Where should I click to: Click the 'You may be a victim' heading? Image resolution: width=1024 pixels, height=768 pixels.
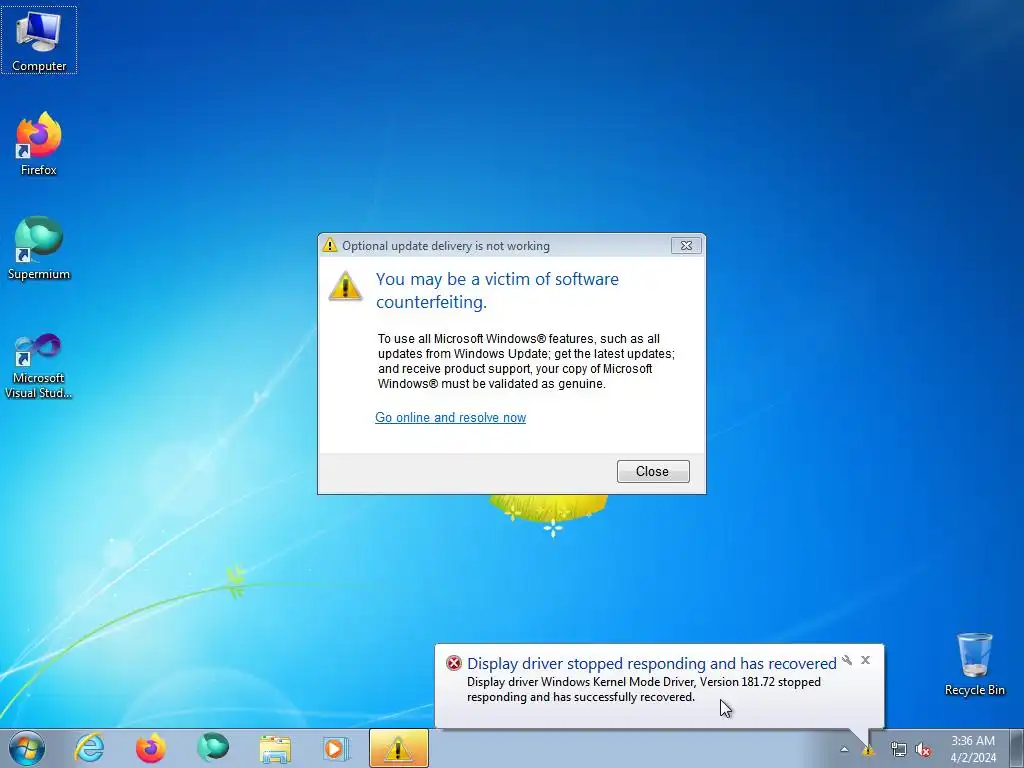[497, 290]
